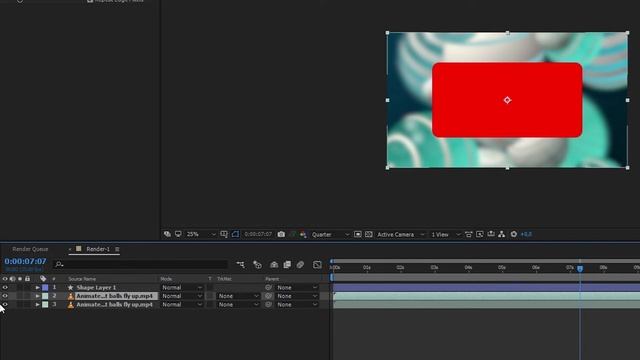640x360 pixels.
Task: Click layer 2 label color swatch
Action: tap(45, 296)
